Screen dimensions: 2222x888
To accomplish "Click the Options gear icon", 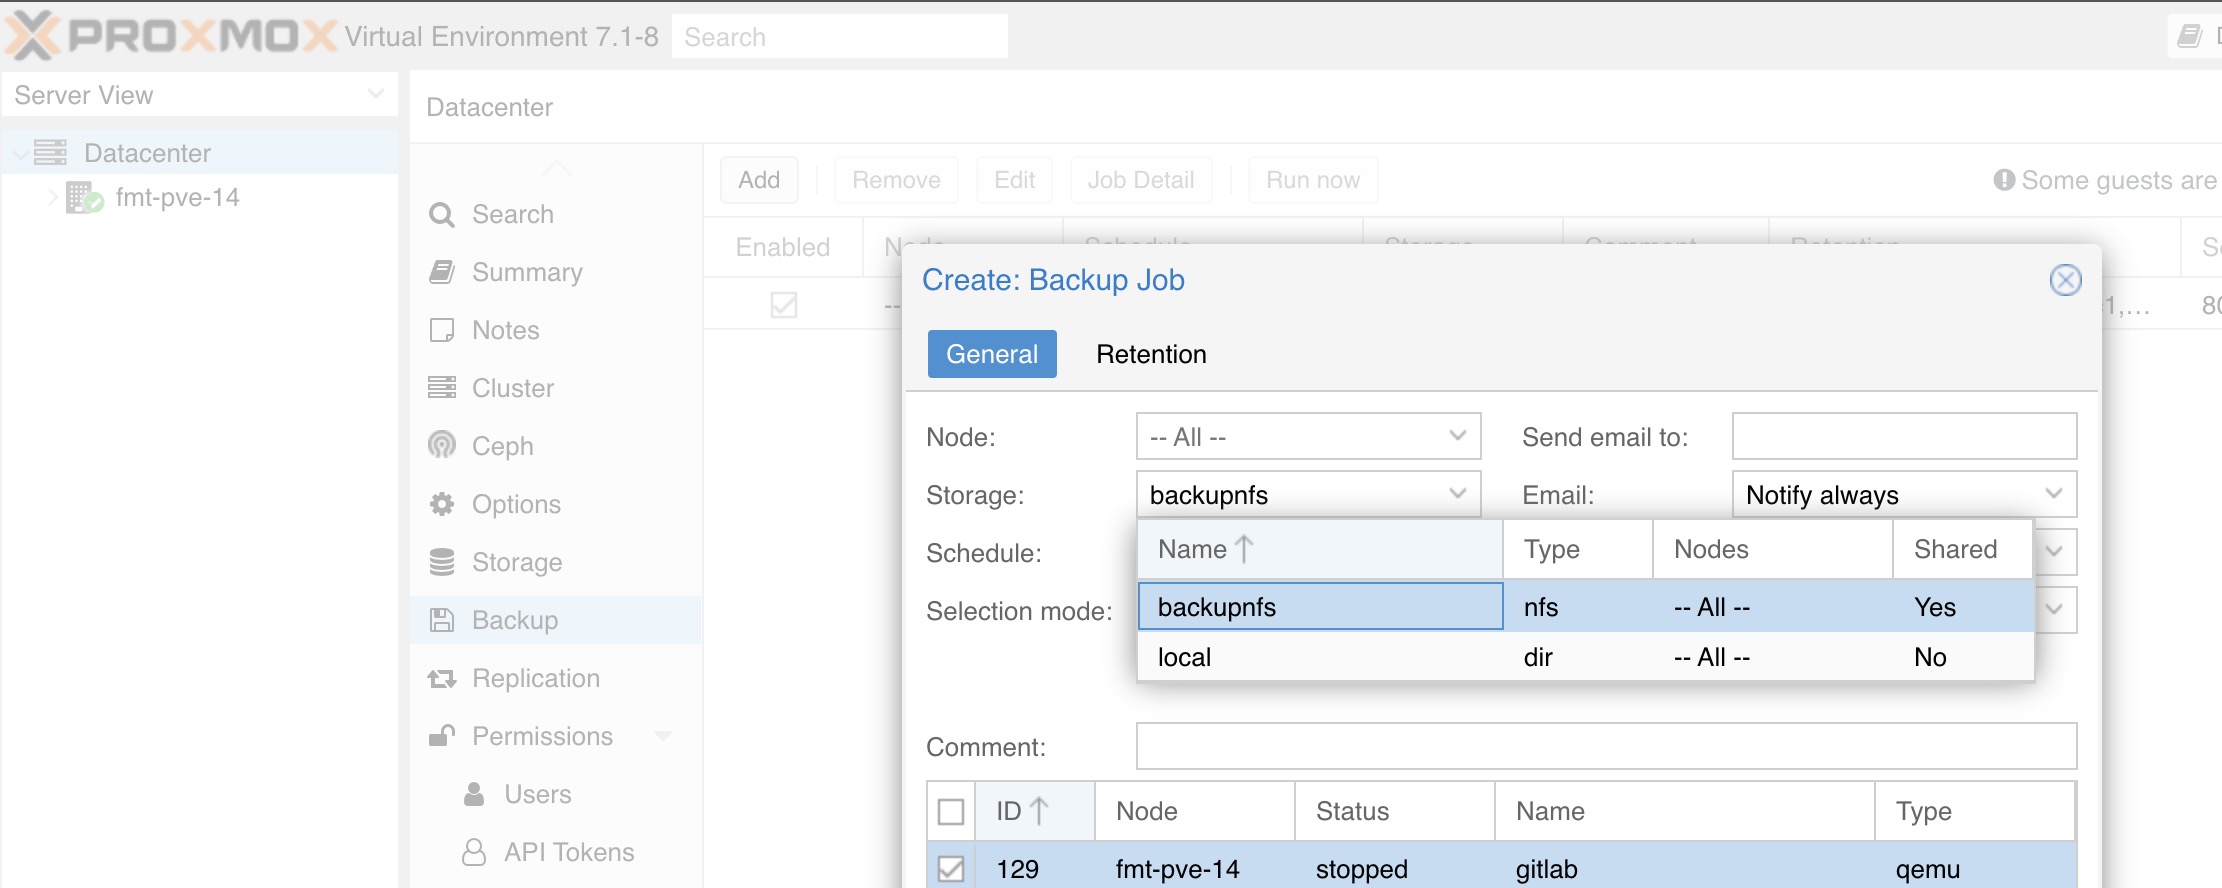I will 441,504.
